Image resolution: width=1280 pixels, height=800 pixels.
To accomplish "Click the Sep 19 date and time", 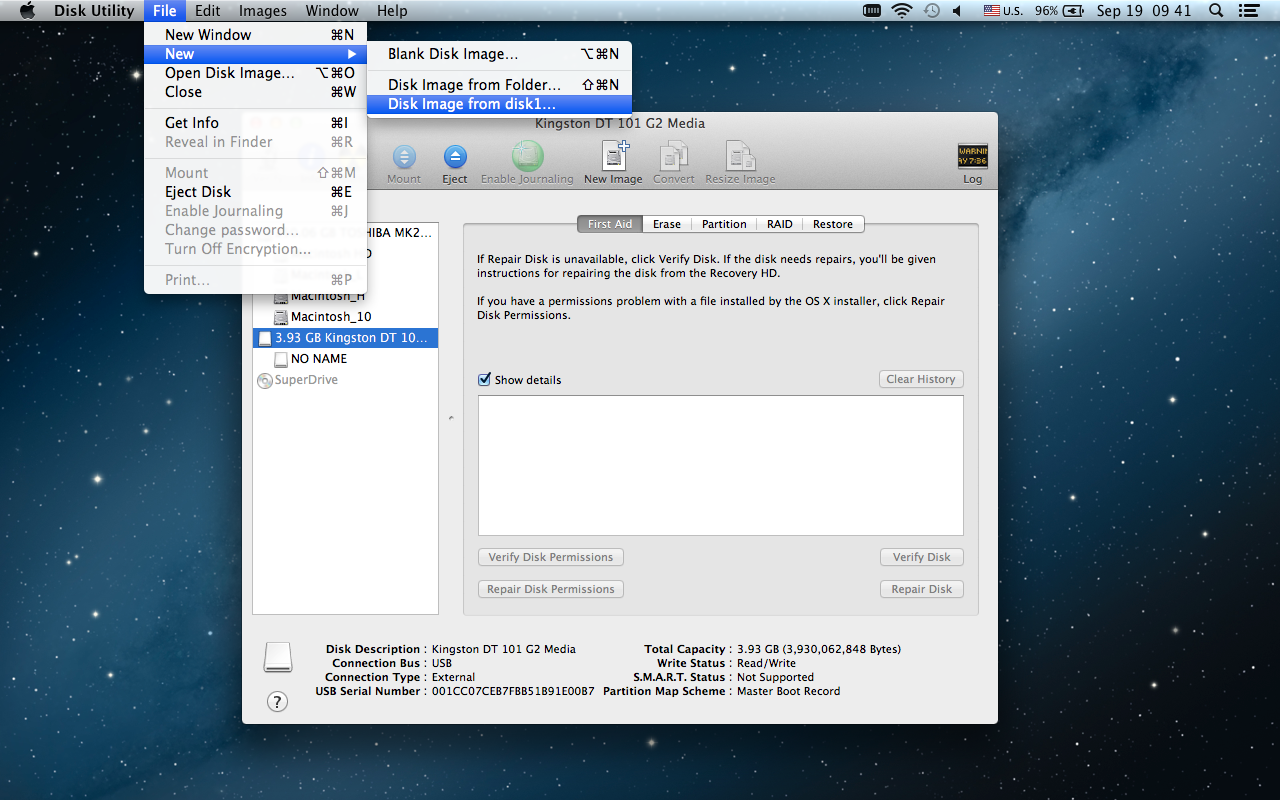I will [1144, 11].
